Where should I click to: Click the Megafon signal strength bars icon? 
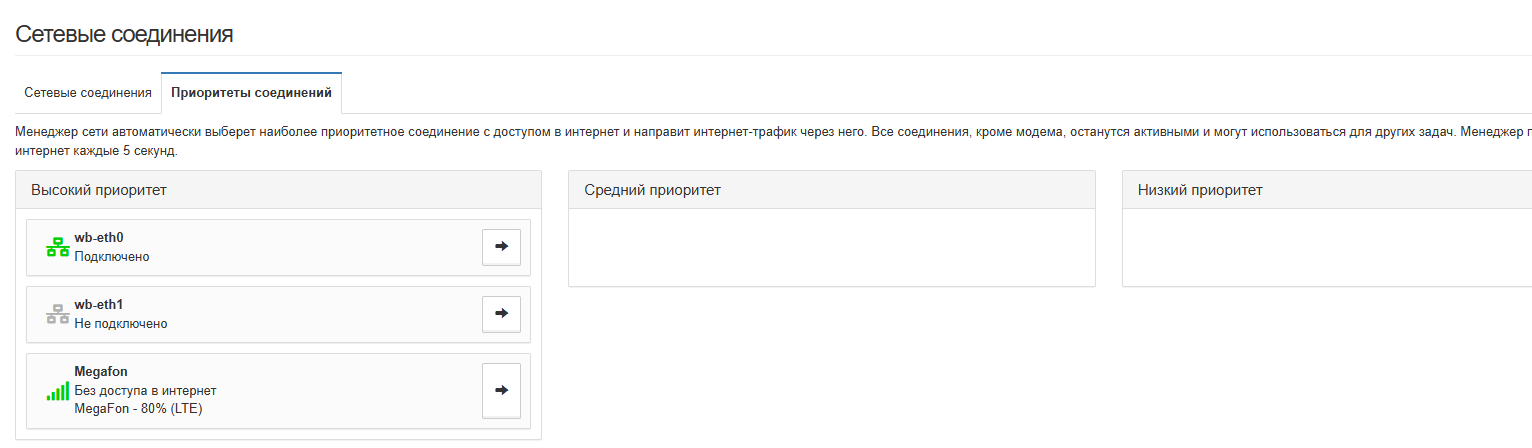tap(57, 391)
